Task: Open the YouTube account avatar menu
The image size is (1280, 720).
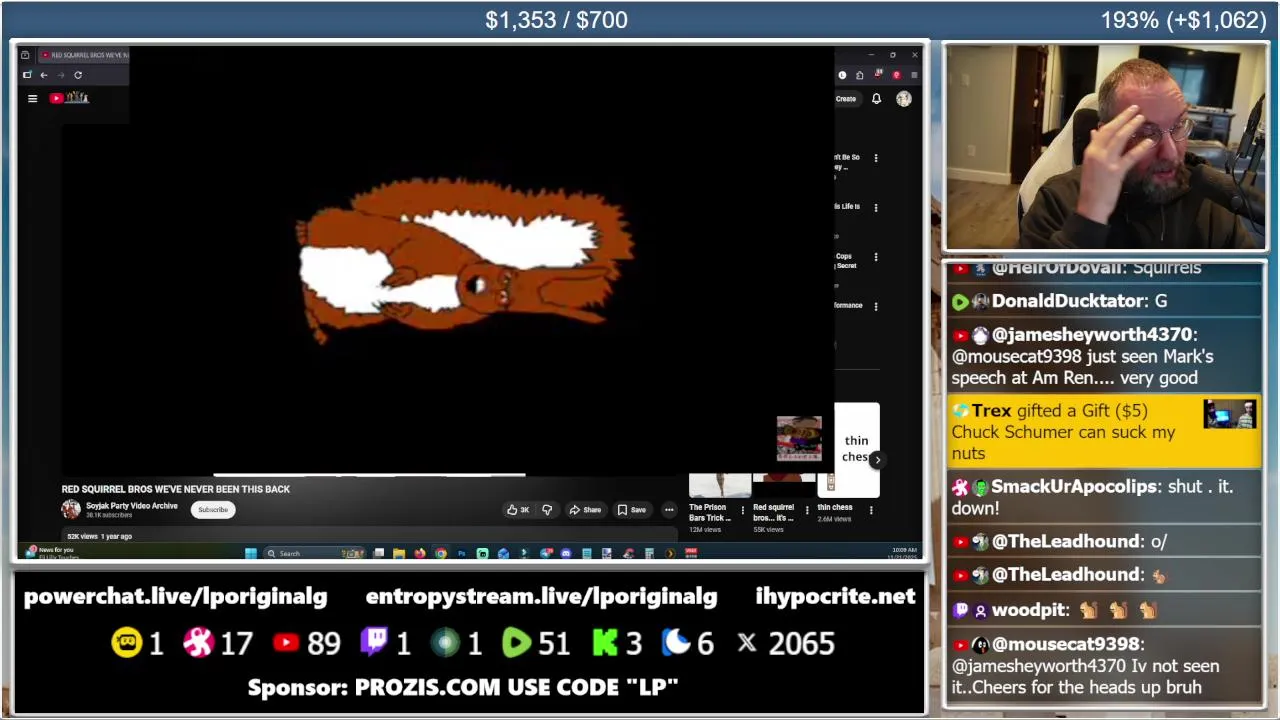Action: pos(904,99)
